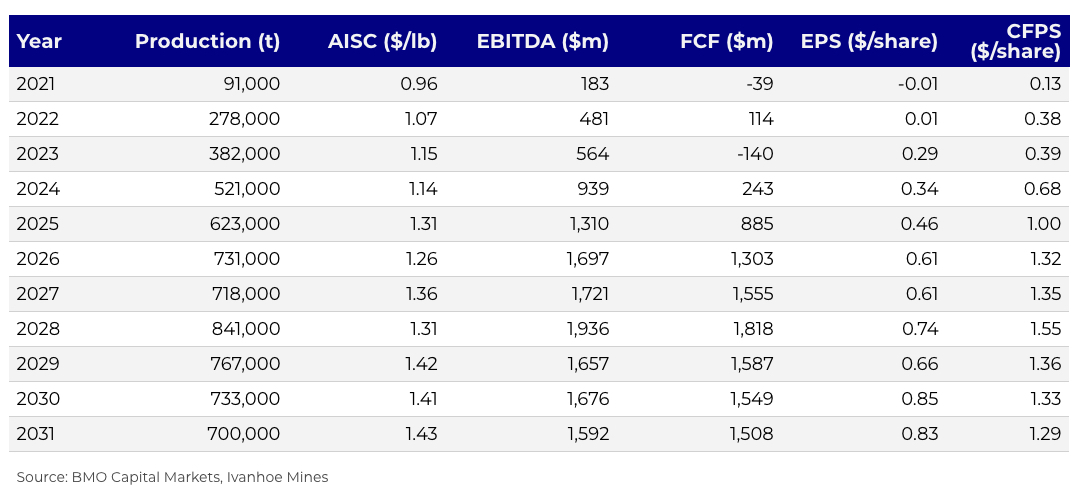
Task: Click the 2021 year cell
Action: click(x=36, y=84)
